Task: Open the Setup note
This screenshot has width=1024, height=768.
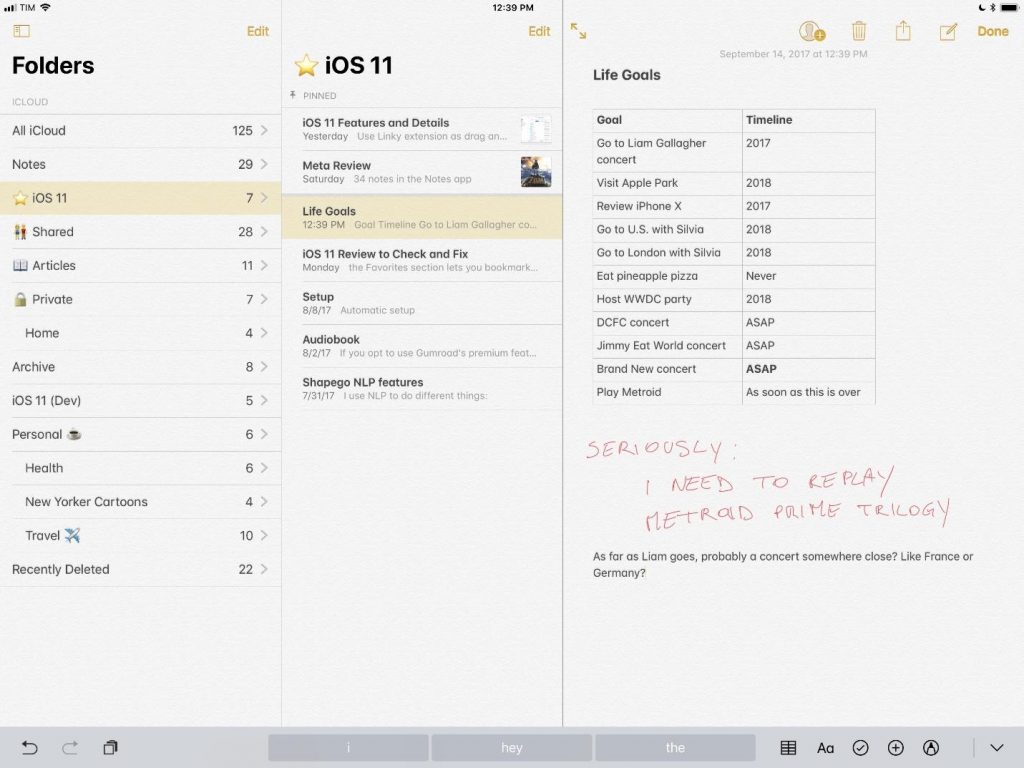Action: point(422,303)
